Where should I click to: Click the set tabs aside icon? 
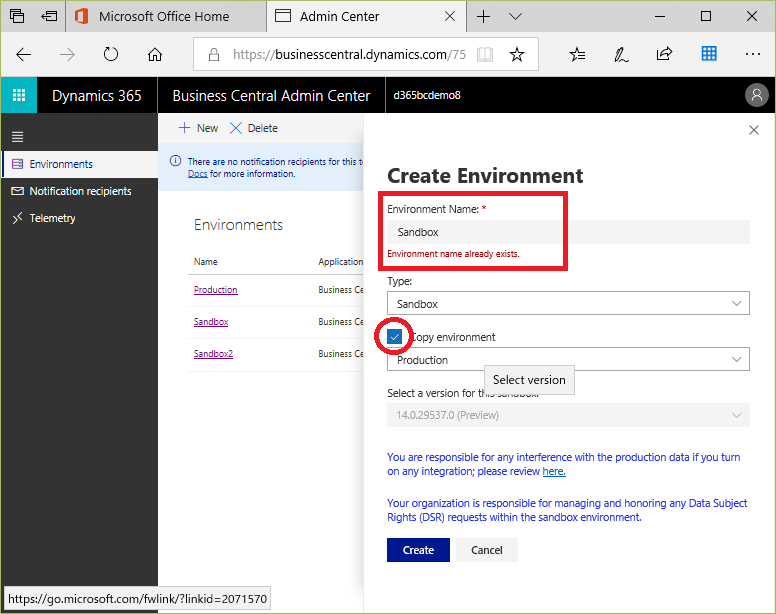pyautogui.click(x=49, y=16)
